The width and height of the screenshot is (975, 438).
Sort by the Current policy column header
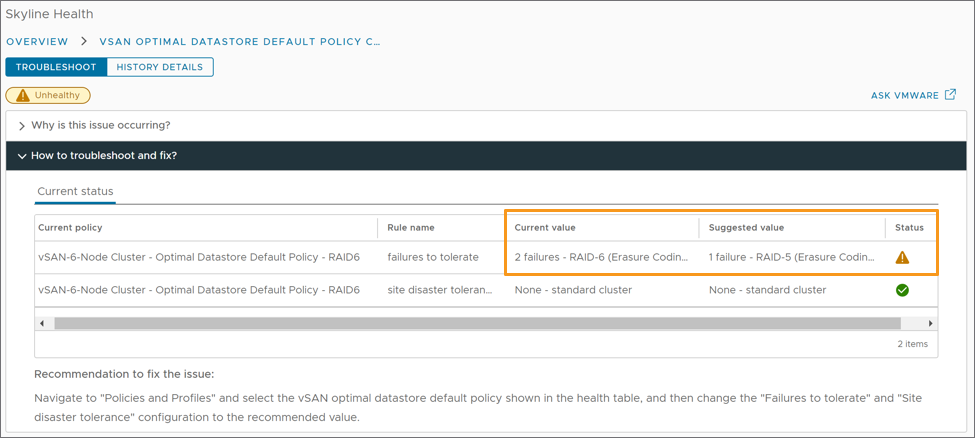[x=70, y=228]
